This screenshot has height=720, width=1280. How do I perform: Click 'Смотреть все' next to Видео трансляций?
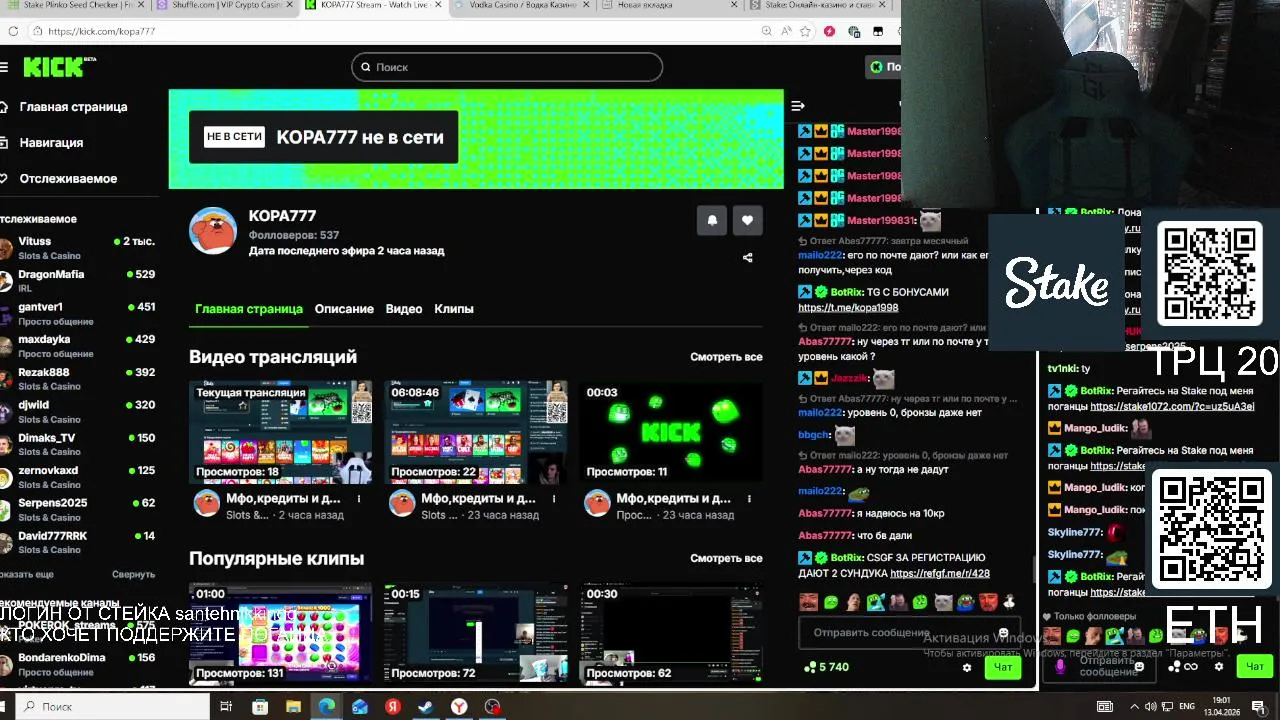[x=726, y=357]
